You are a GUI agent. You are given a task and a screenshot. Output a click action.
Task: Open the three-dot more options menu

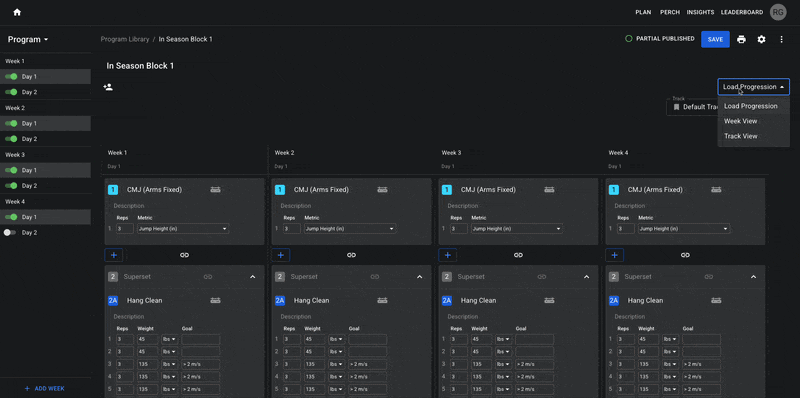pos(782,39)
